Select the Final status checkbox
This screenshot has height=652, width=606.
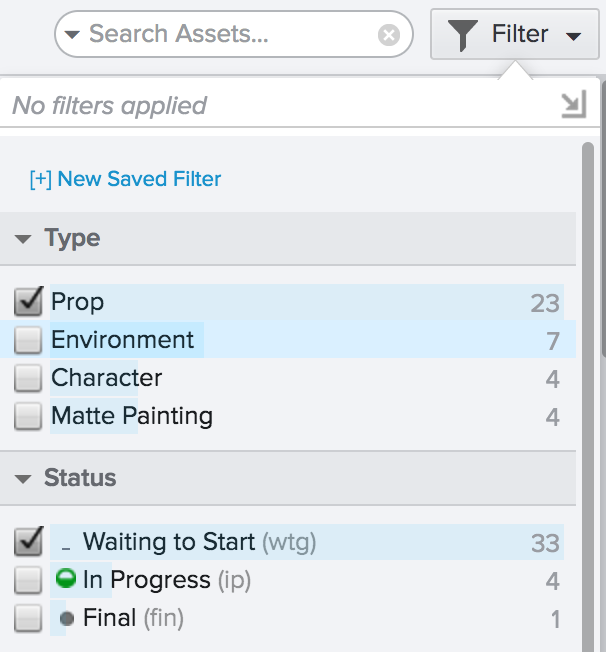[x=28, y=618]
